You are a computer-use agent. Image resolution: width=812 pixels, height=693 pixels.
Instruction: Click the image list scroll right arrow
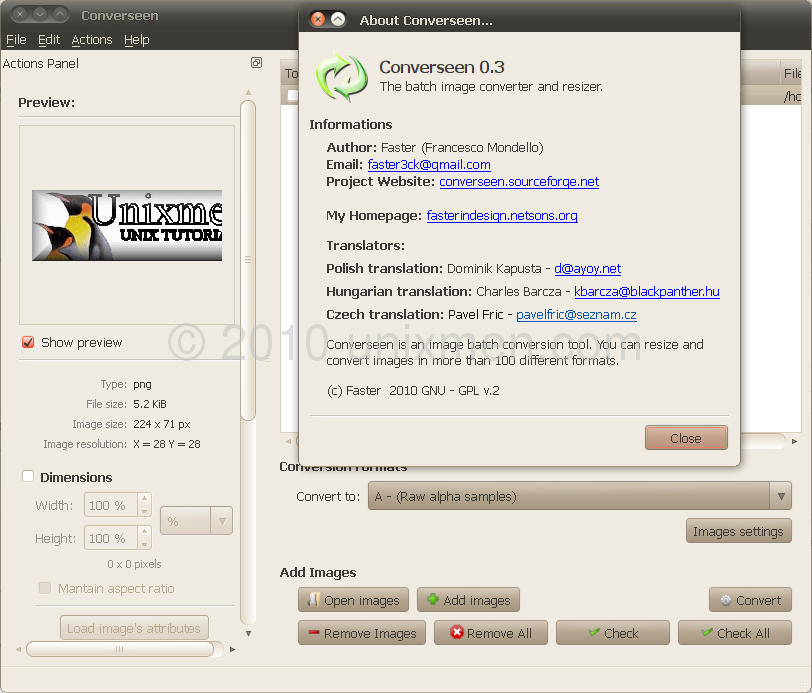(x=794, y=441)
